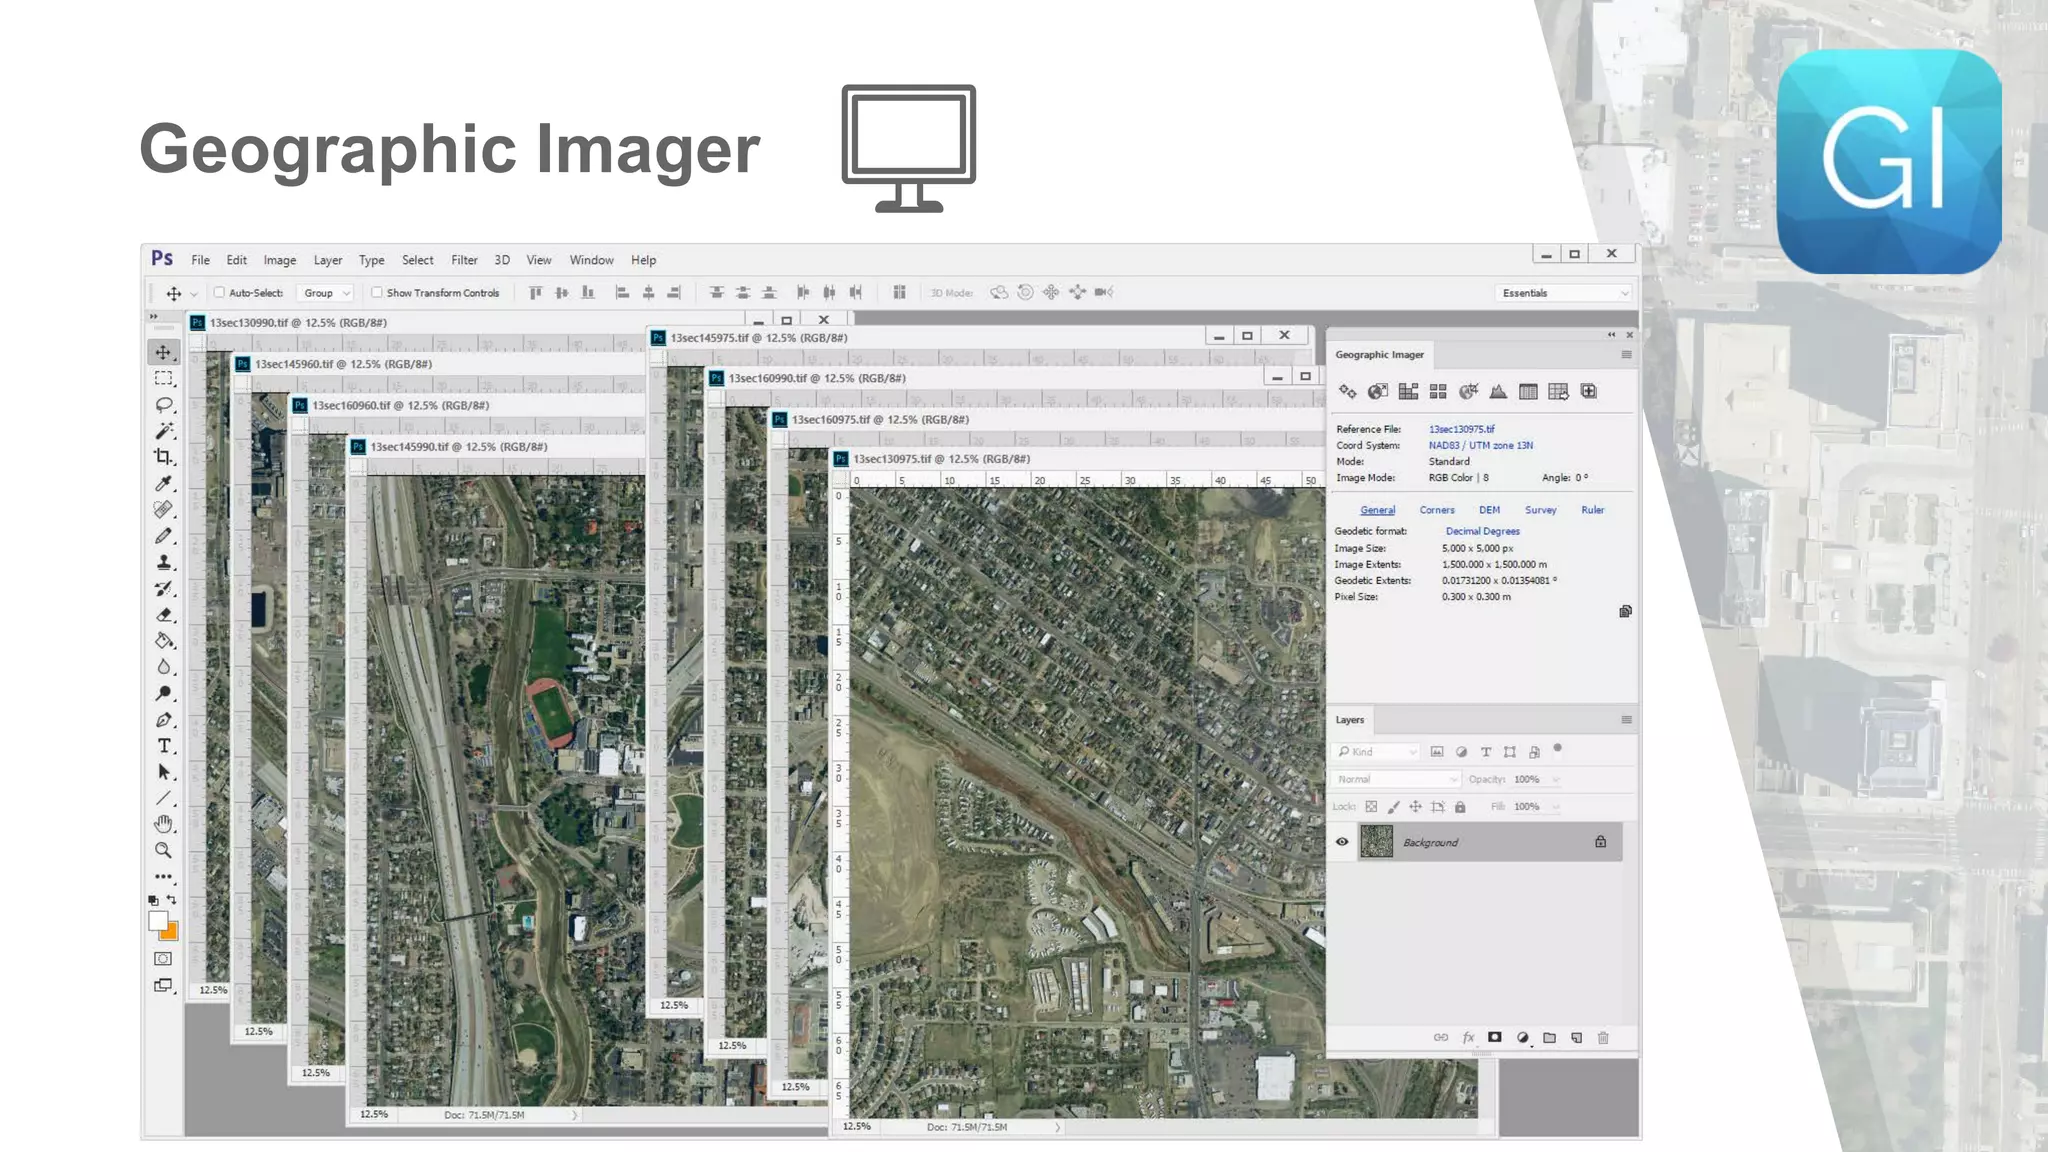Toggle Lock position icon in Layers panel
The width and height of the screenshot is (2048, 1152).
pyautogui.click(x=1415, y=807)
